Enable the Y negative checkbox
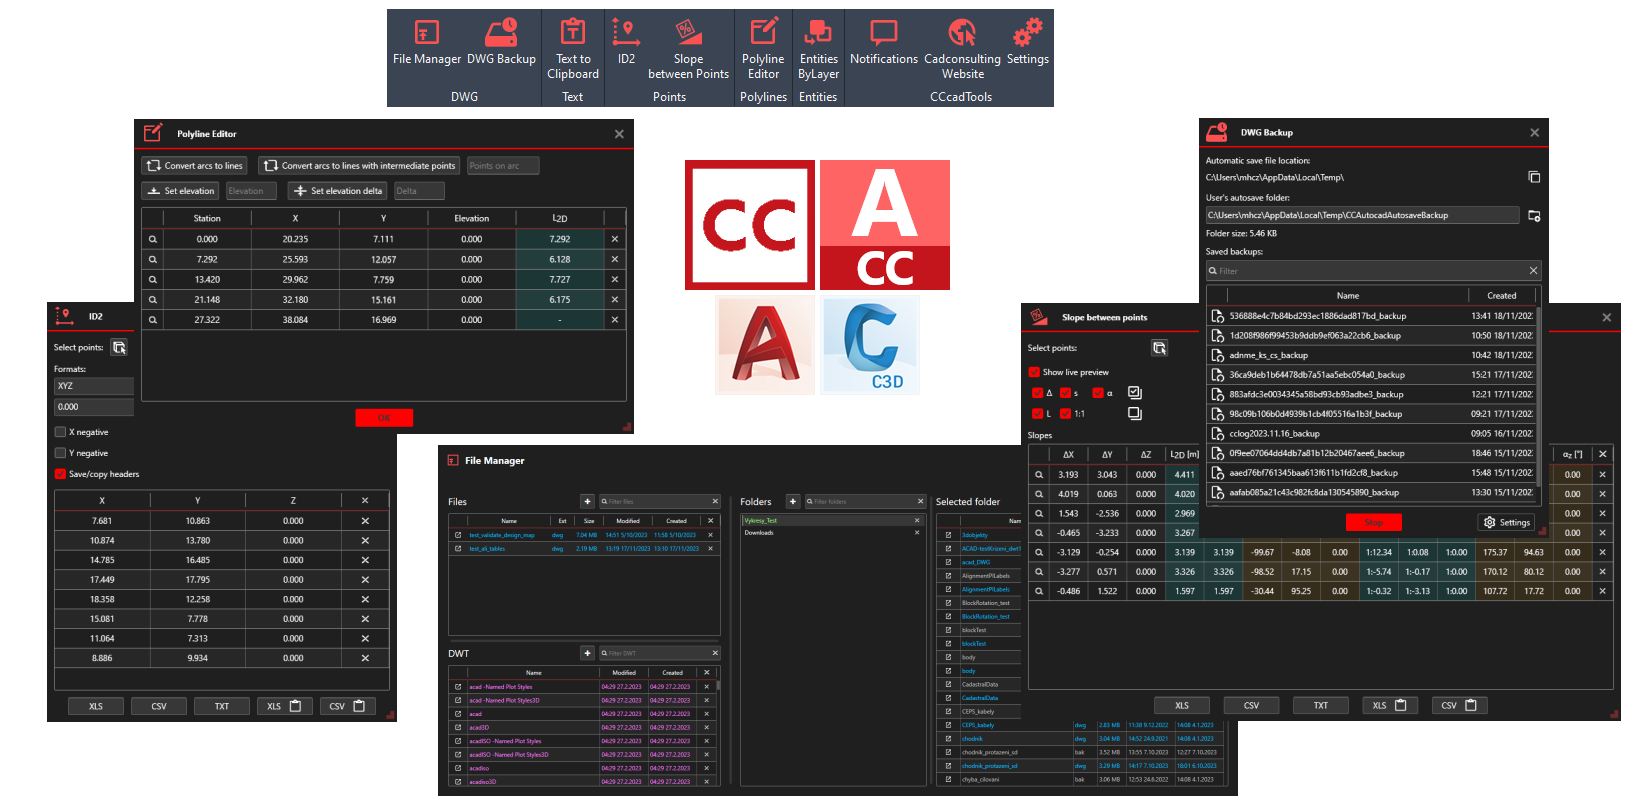 (60, 453)
